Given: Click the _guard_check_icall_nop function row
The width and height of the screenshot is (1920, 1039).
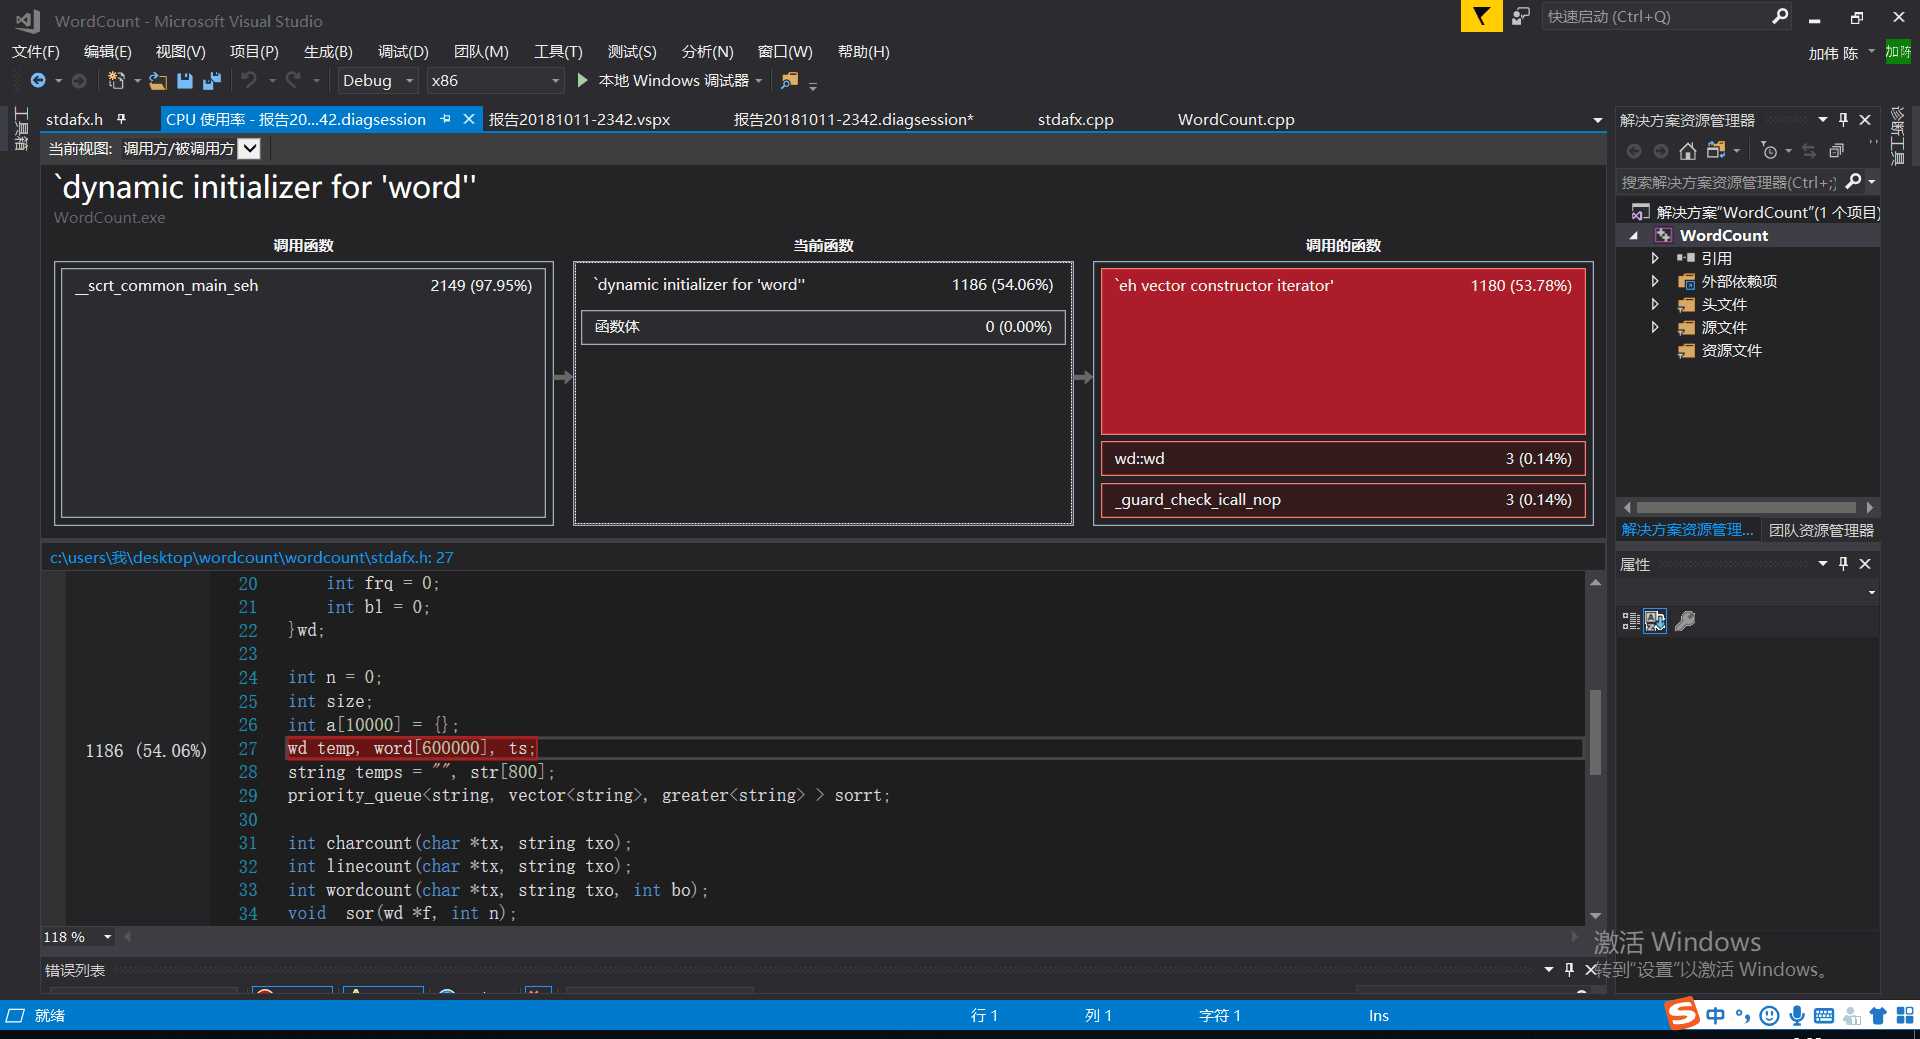Looking at the screenshot, I should tap(1343, 500).
